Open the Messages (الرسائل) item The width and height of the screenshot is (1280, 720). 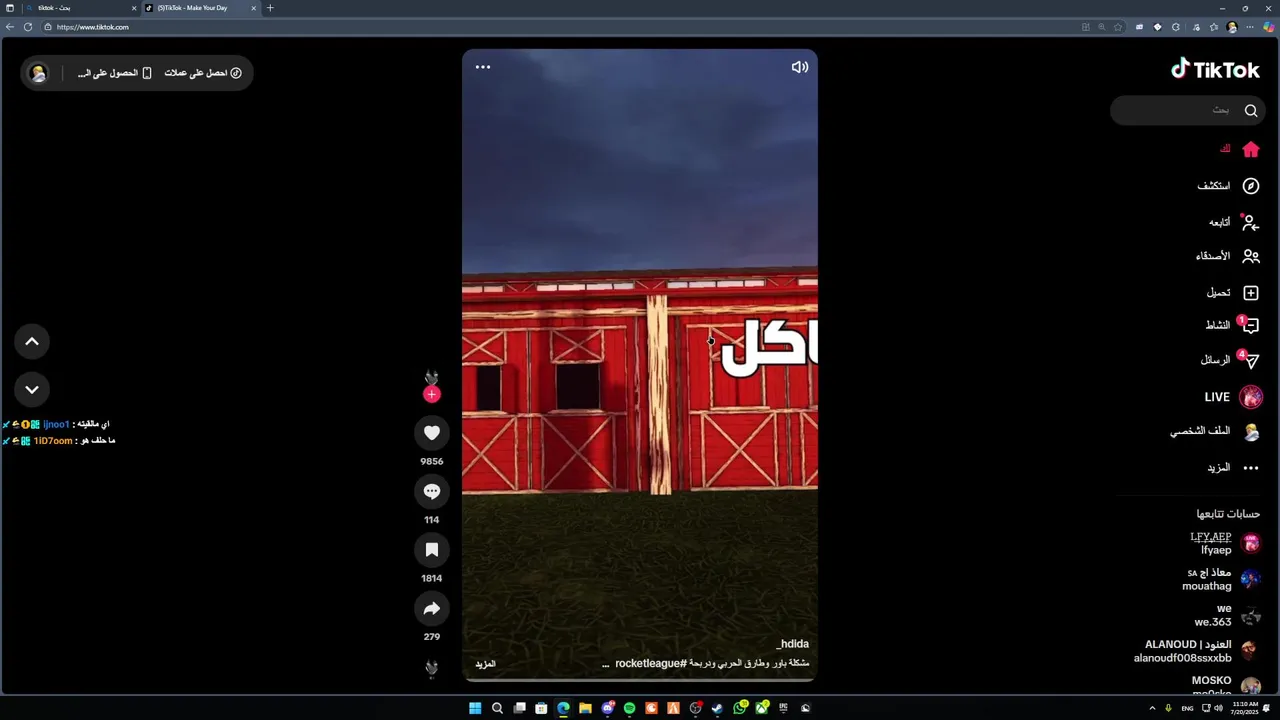coord(1229,360)
